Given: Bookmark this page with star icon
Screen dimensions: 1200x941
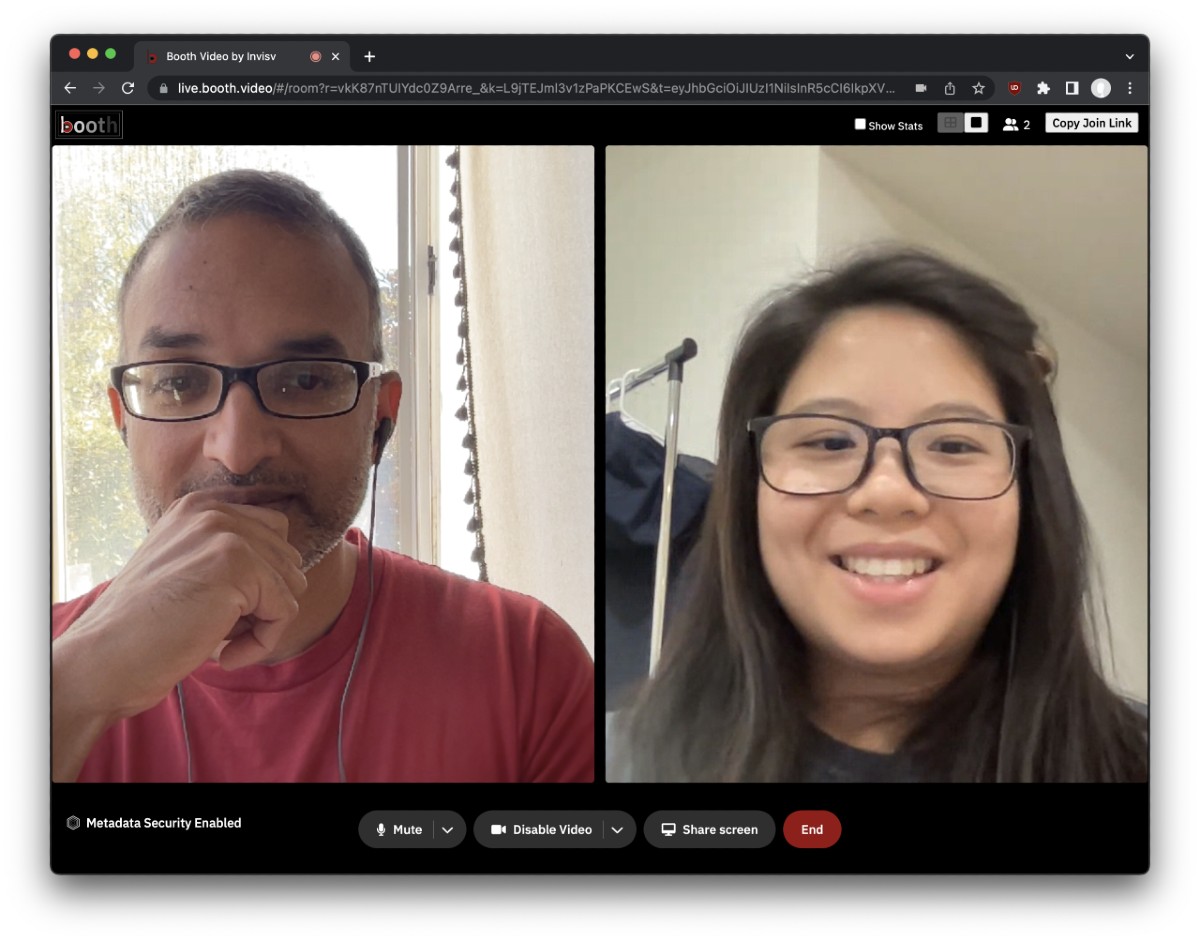Looking at the screenshot, I should (x=978, y=88).
